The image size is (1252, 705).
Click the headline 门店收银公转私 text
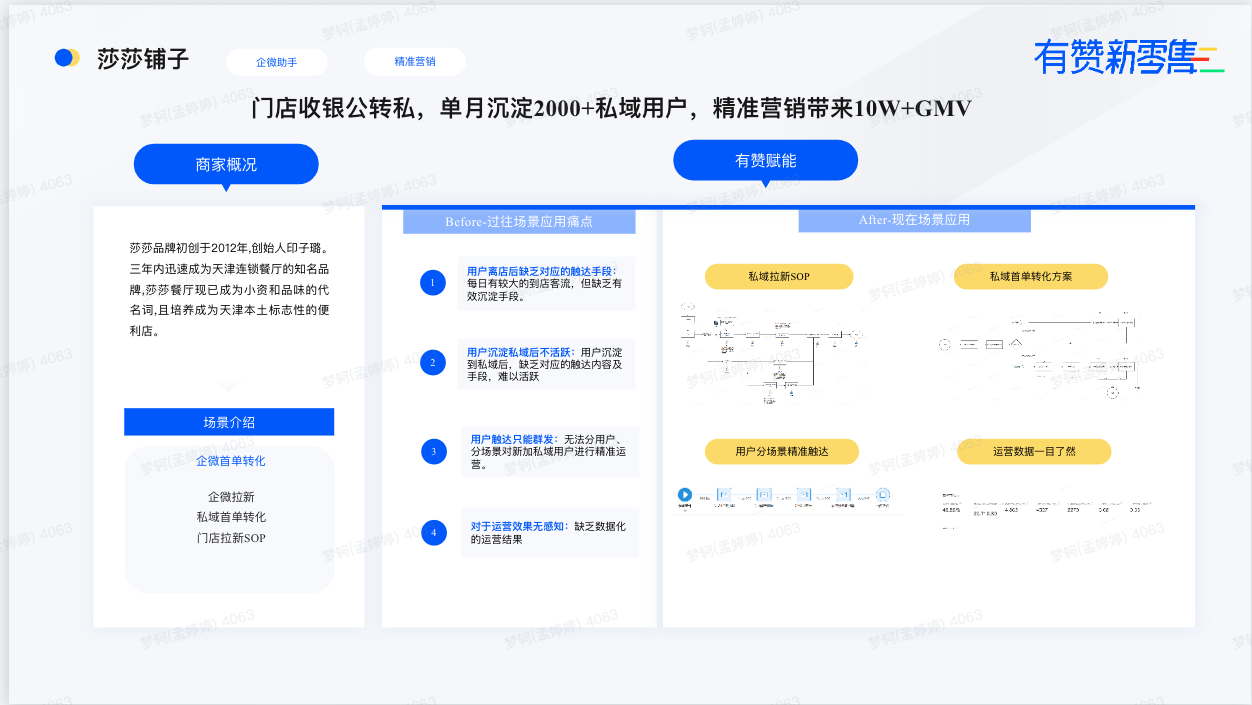(612, 108)
